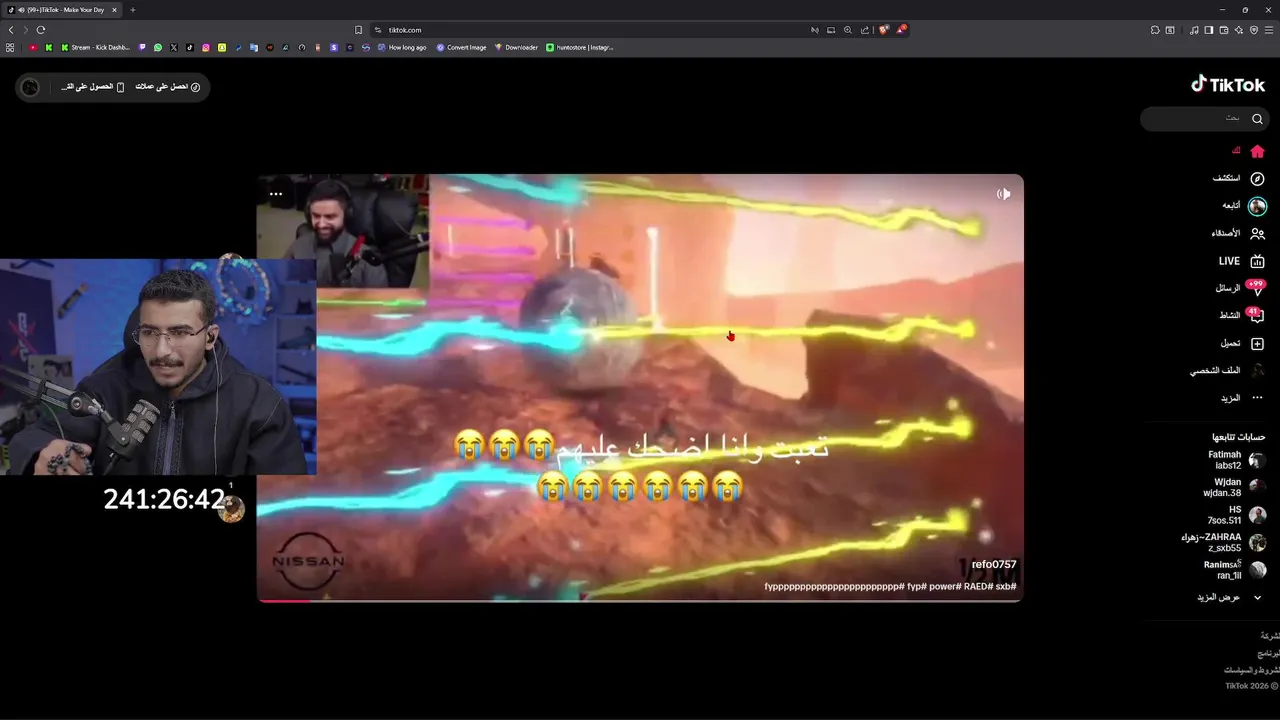Open browser extensions puzzle icon

(1155, 30)
